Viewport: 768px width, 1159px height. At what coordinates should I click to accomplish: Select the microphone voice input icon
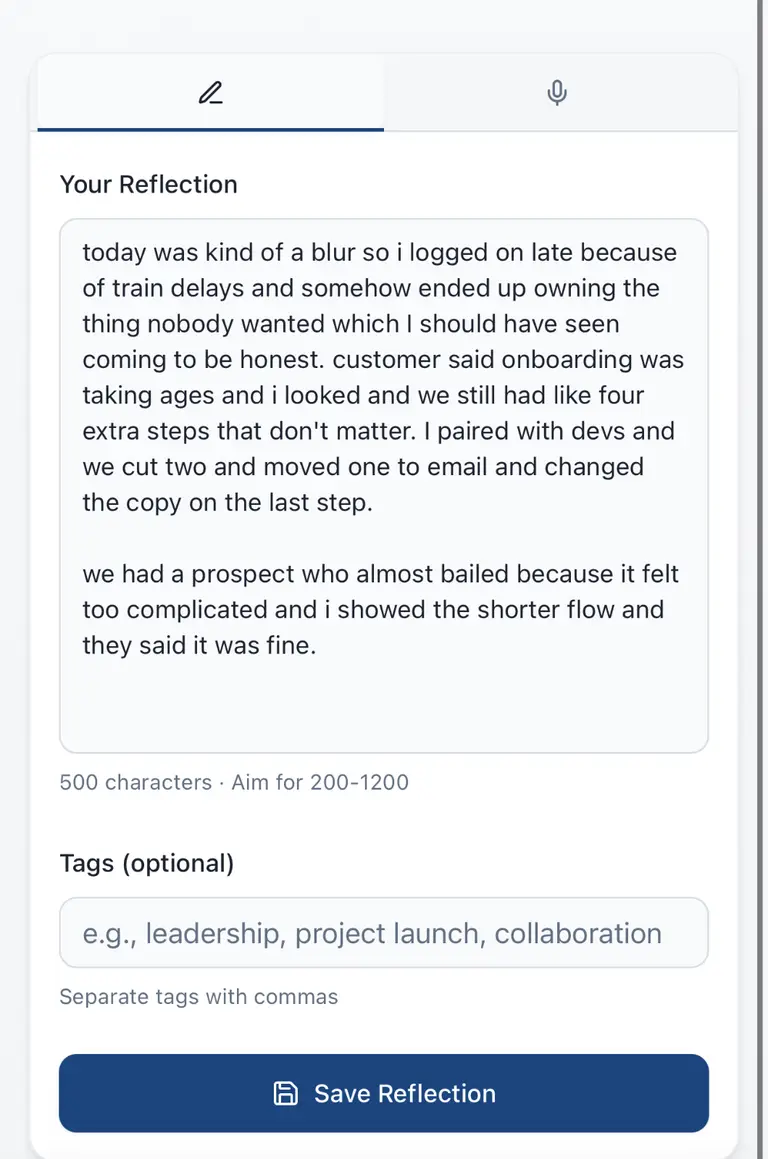point(557,92)
